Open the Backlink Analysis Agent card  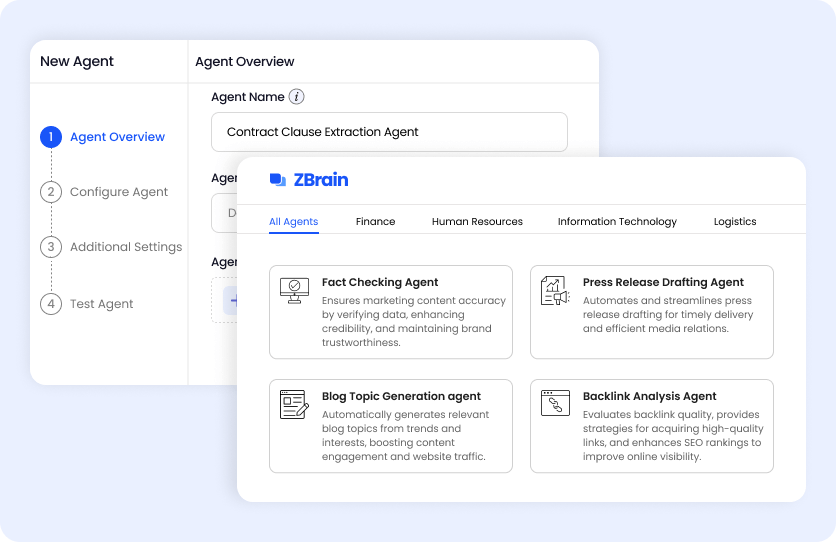click(x=652, y=426)
